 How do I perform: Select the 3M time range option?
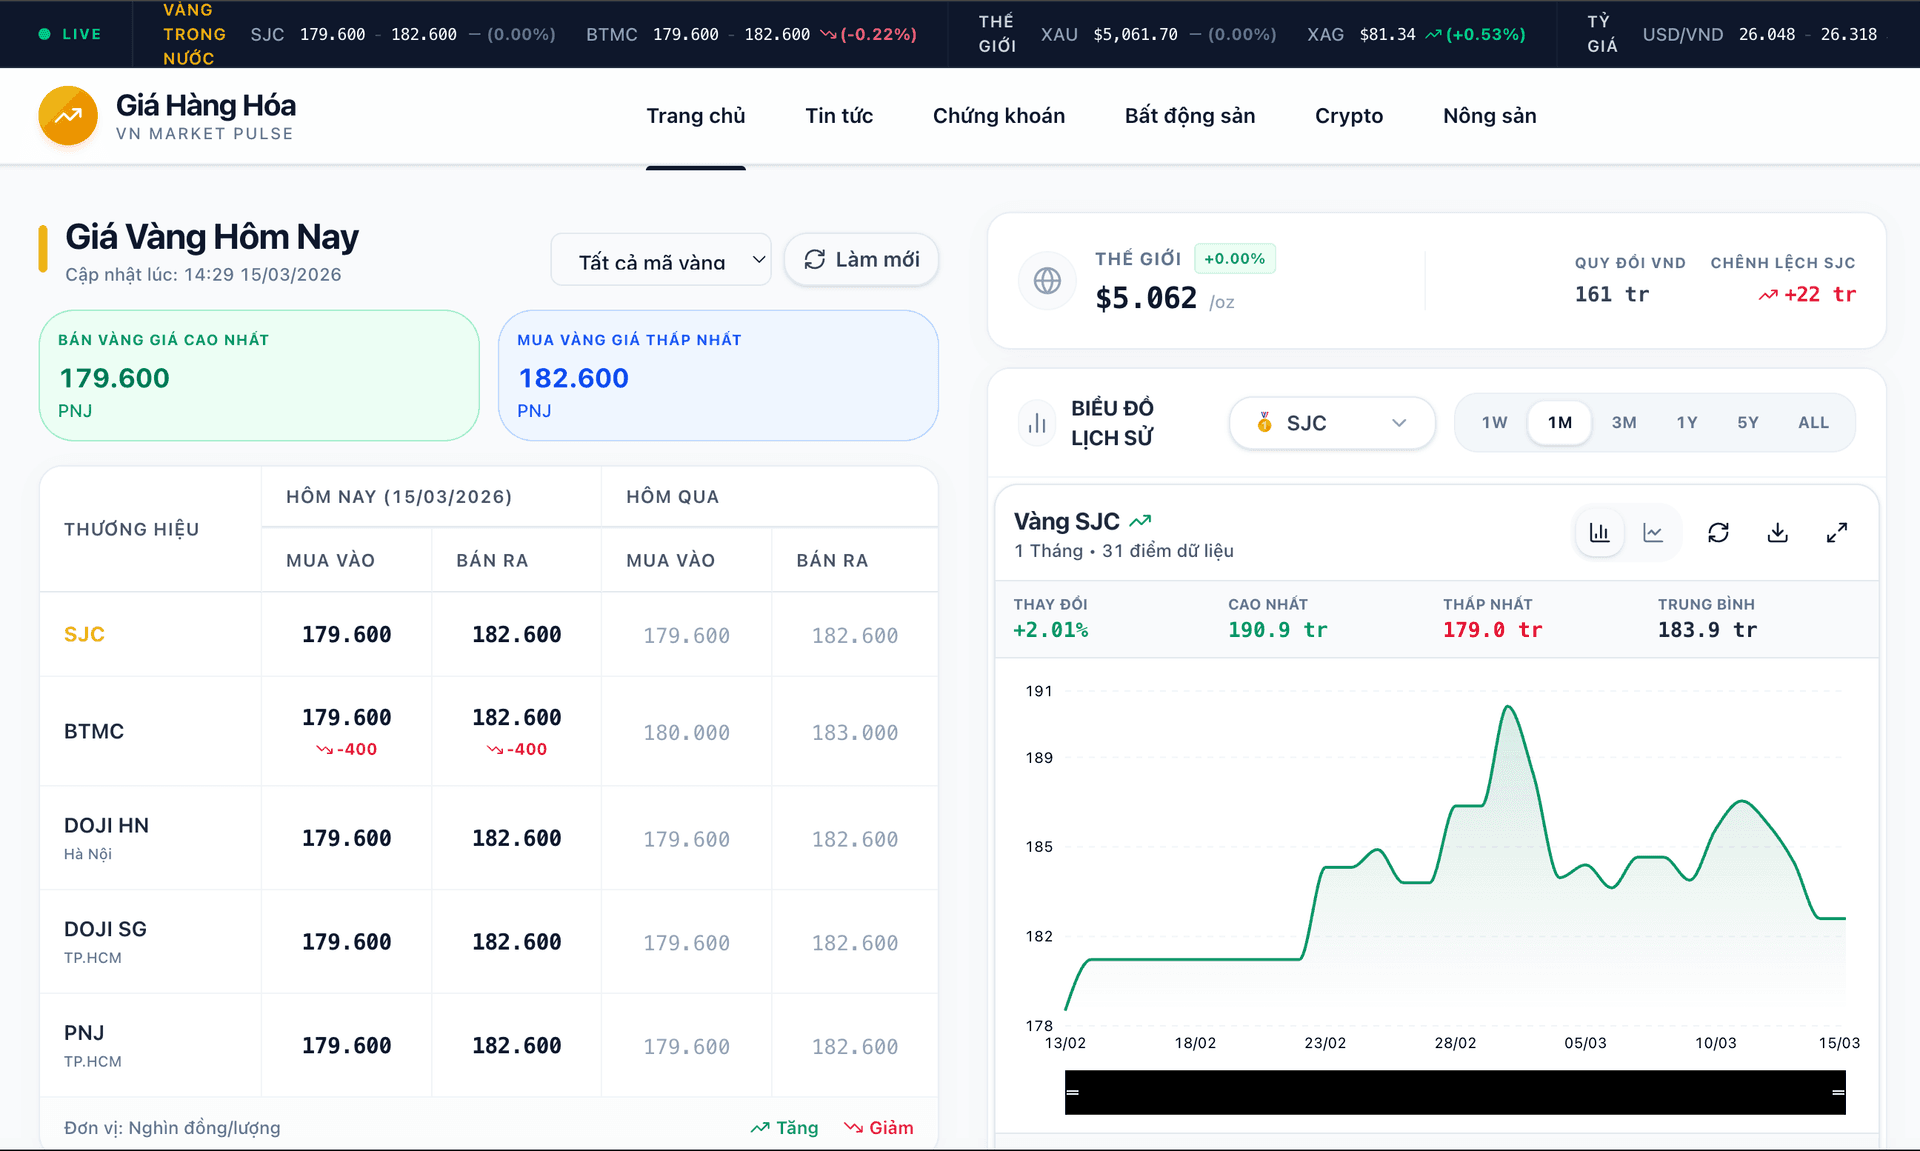(x=1623, y=422)
